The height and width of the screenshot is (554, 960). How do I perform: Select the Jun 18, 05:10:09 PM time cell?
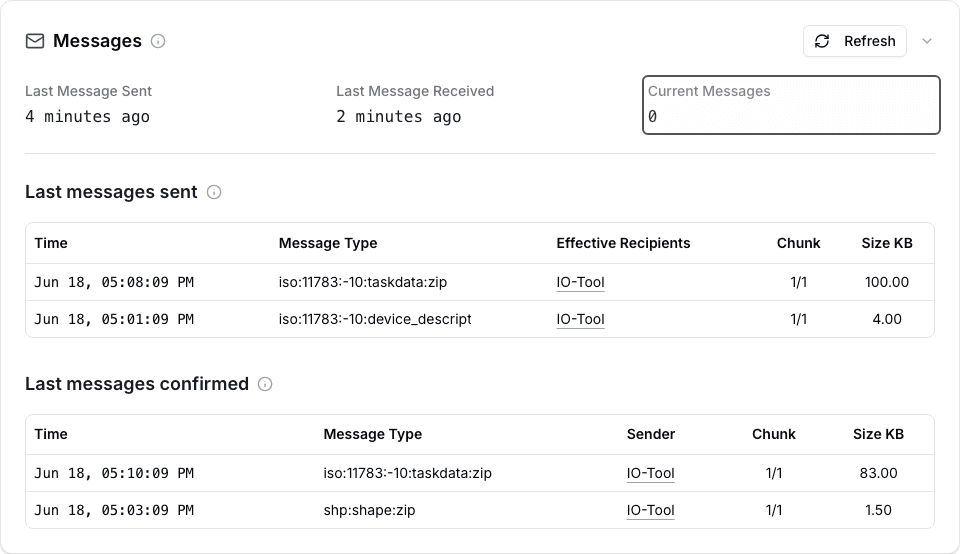point(114,473)
